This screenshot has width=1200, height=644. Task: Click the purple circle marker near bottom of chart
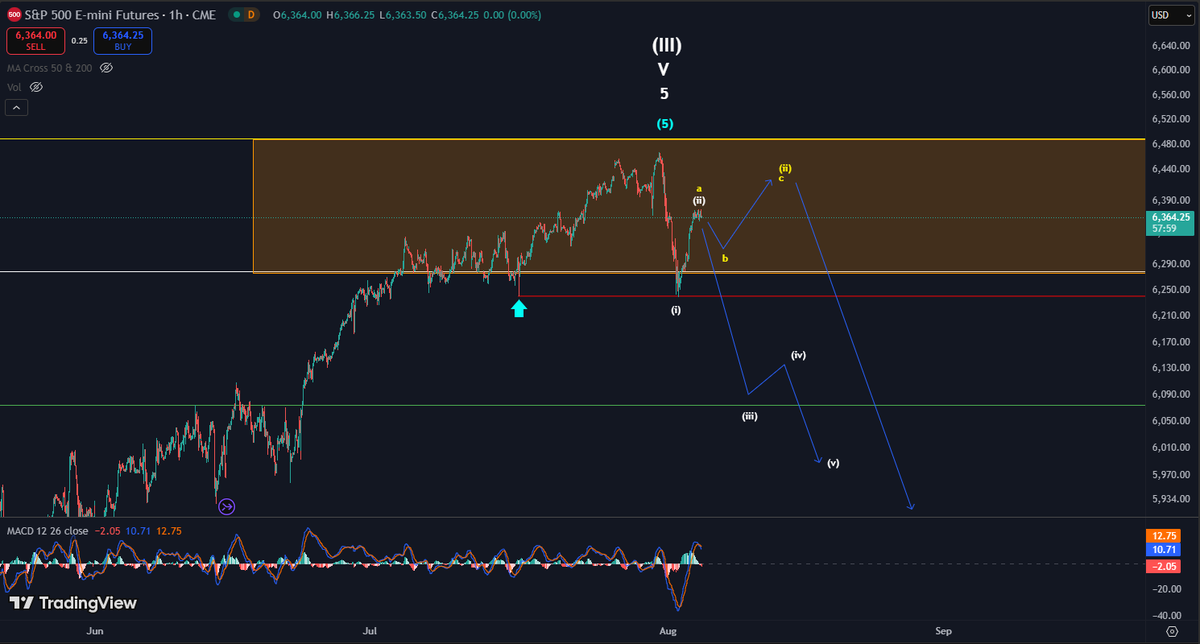[x=226, y=507]
